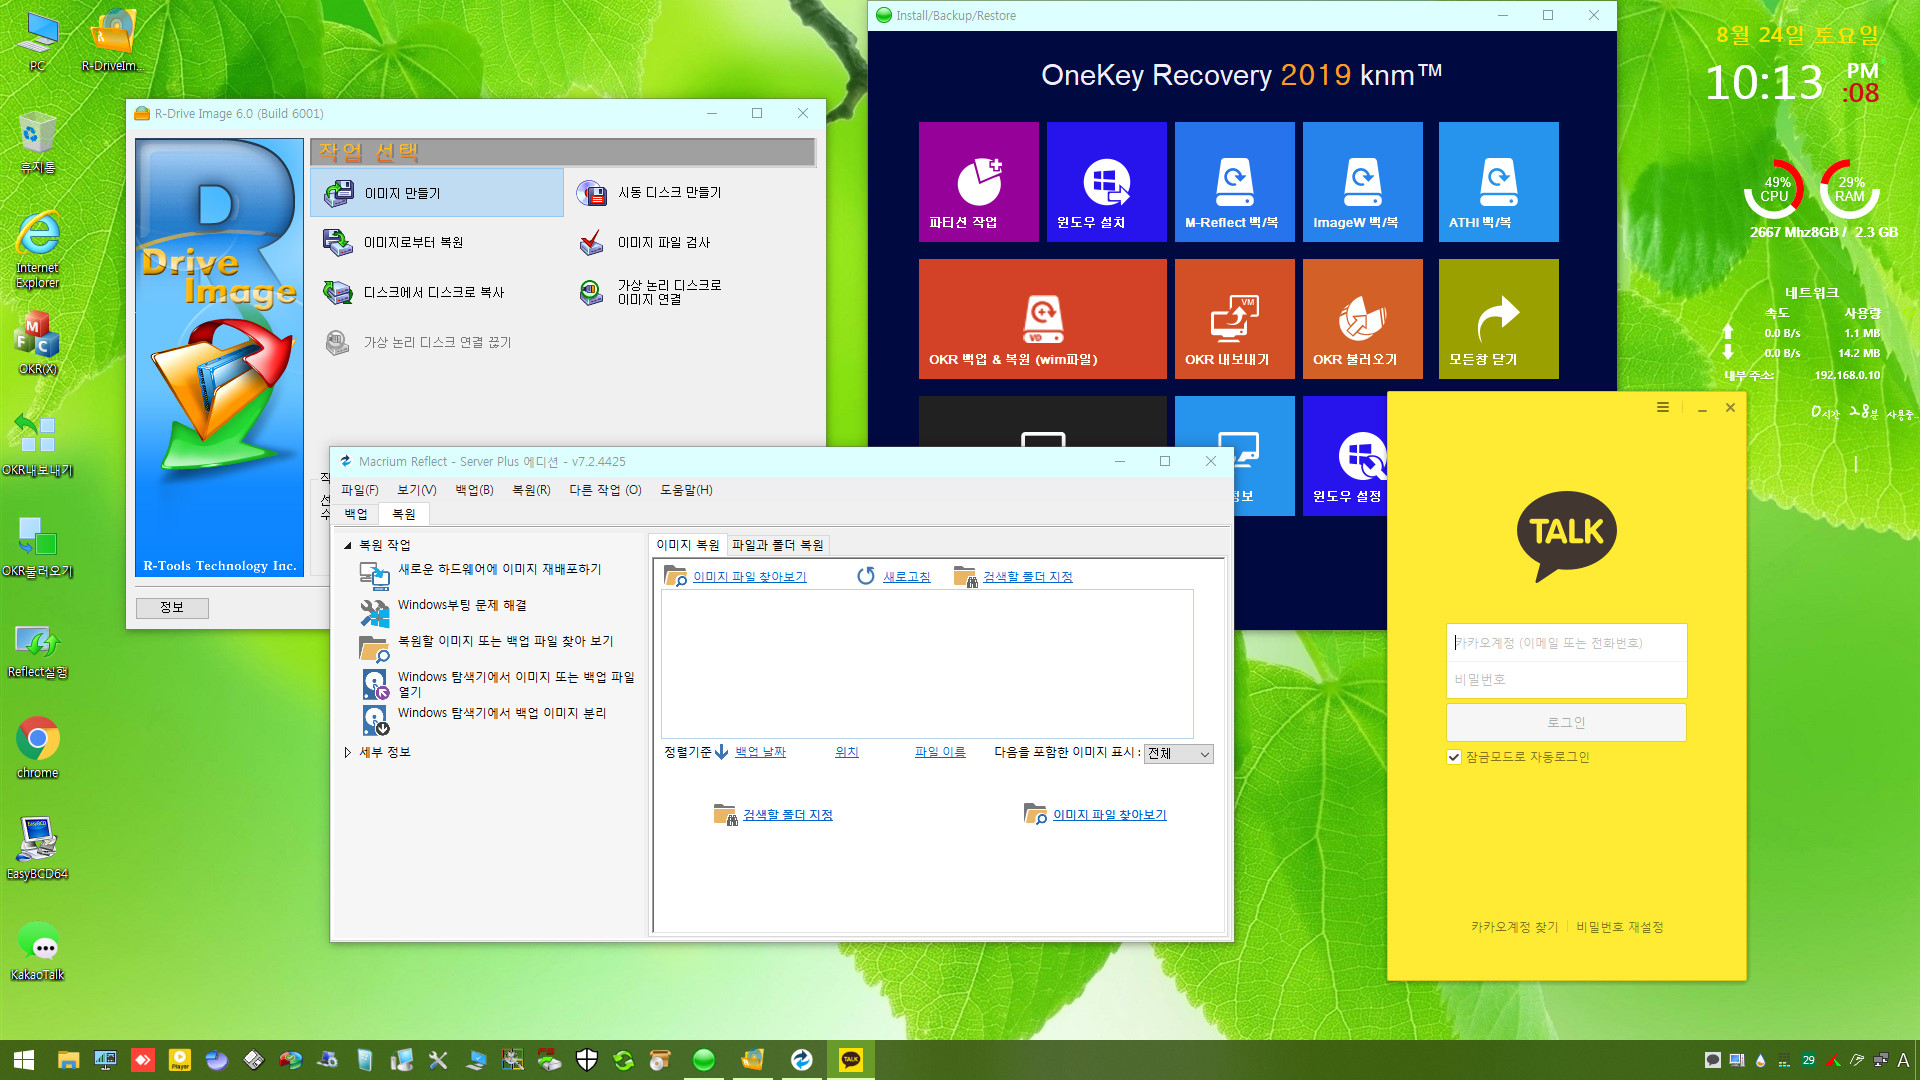Switch to 이미지 복원 tab

(x=688, y=545)
